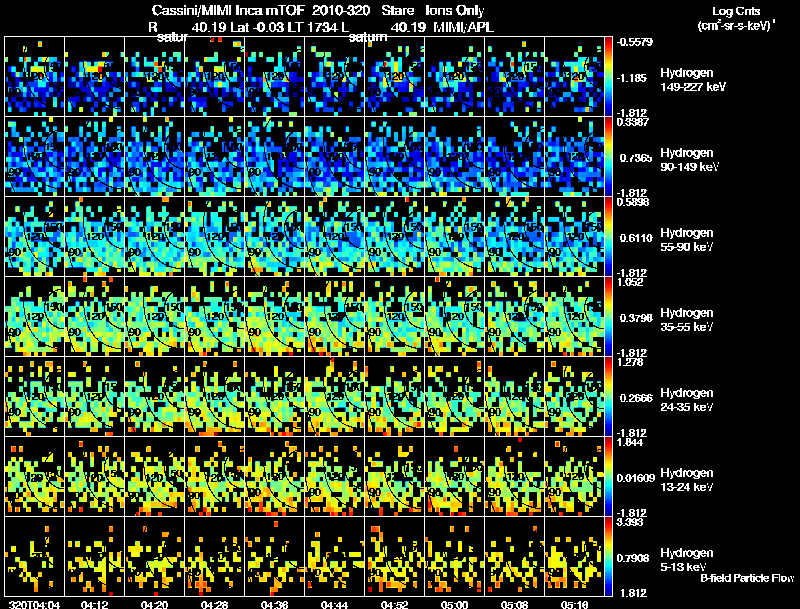Click the 'Hydrogen 5-13 keV' row label

point(687,560)
